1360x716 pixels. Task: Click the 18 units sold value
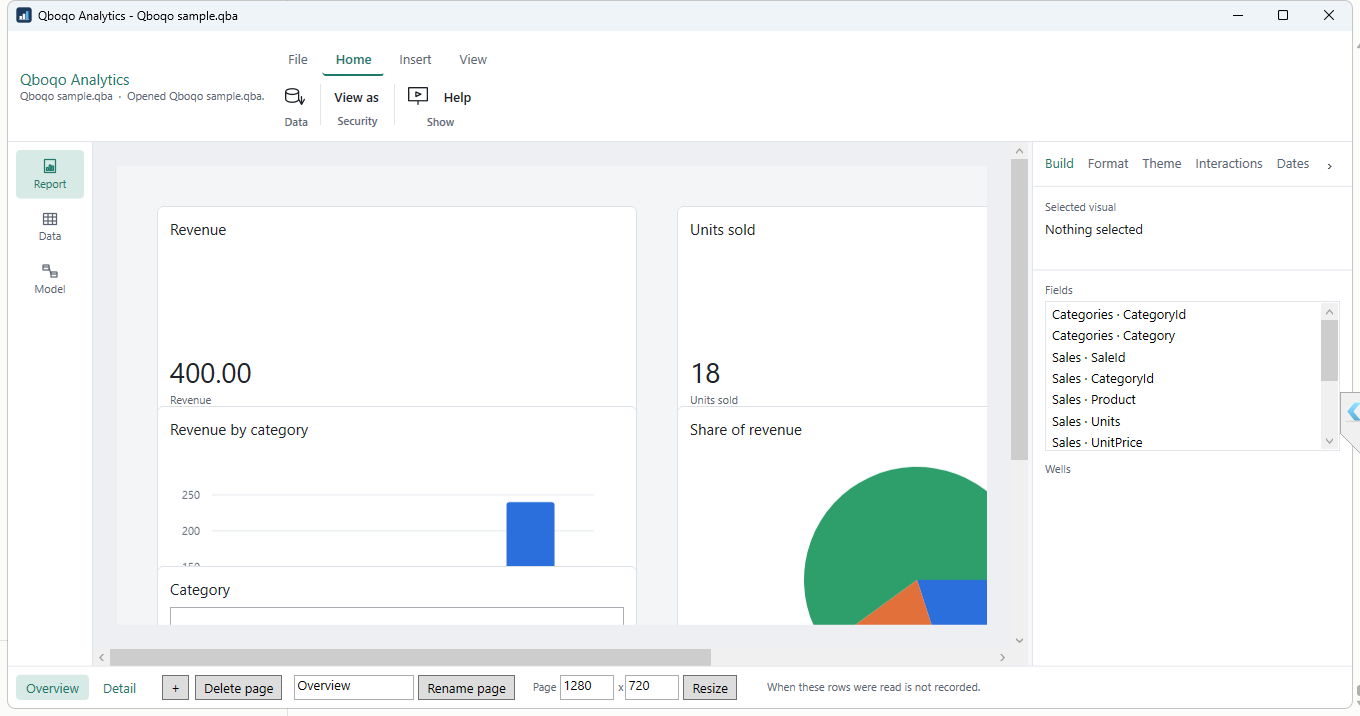click(705, 374)
